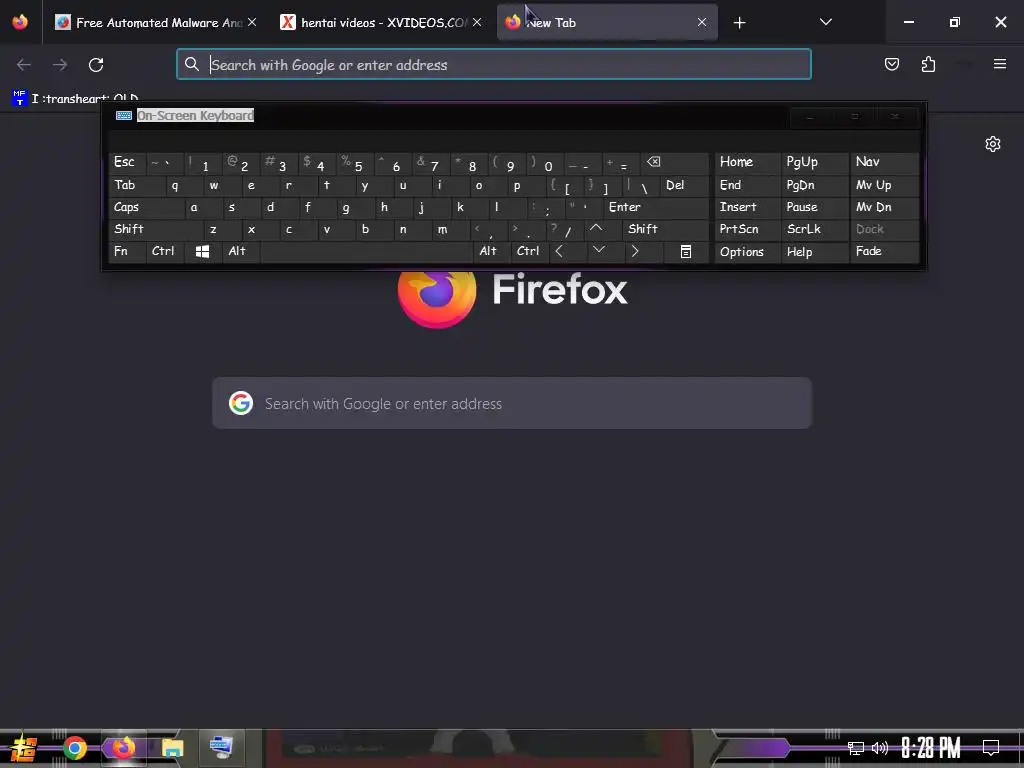
Task: List all tabs dropdown arrow
Action: click(x=825, y=22)
